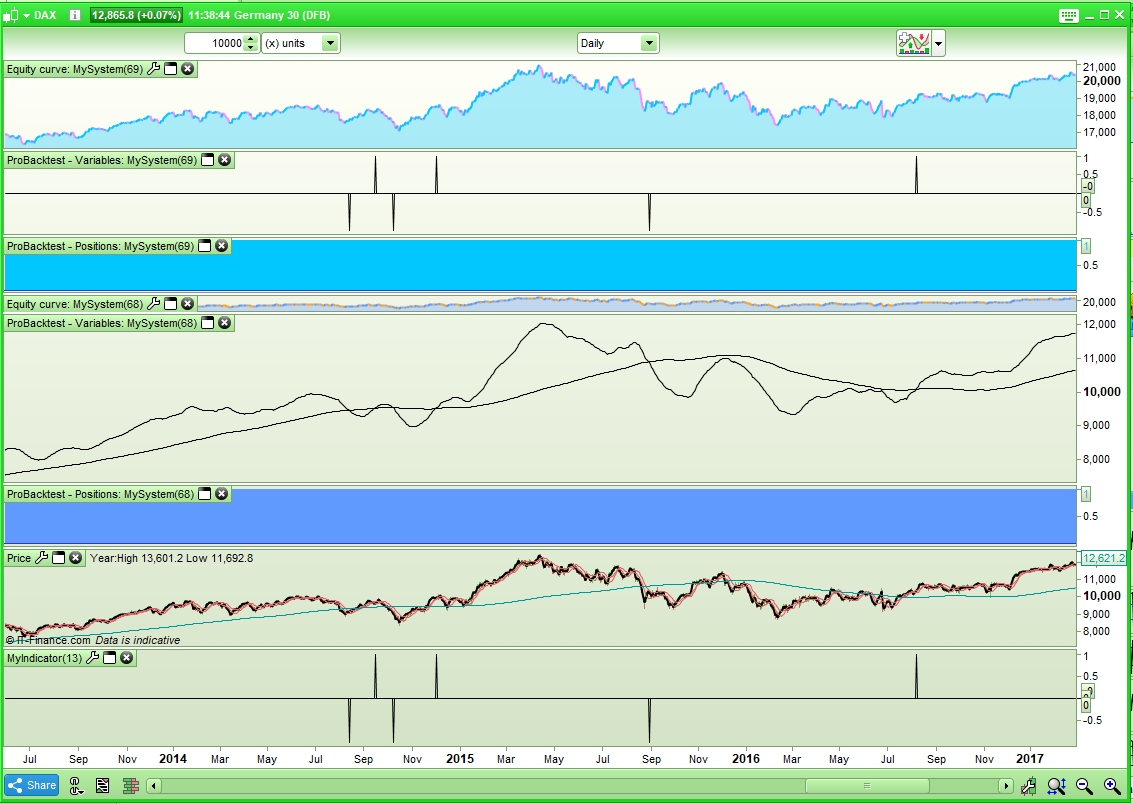This screenshot has width=1133, height=804.
Task: Click the 'Equity curve: MySystem(69)' label
Action: (74, 69)
